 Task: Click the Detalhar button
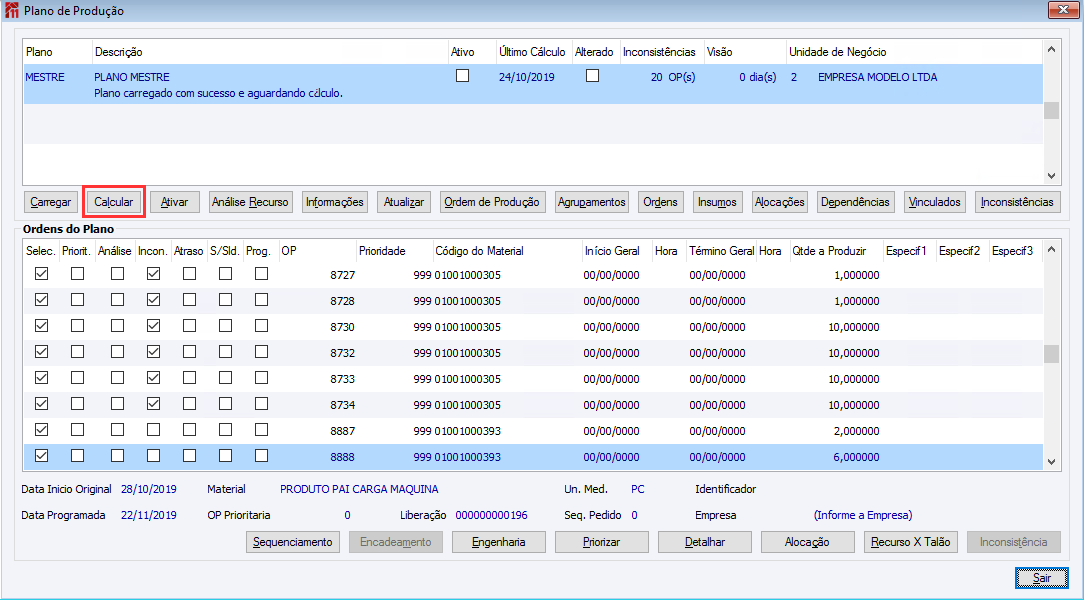tap(704, 542)
